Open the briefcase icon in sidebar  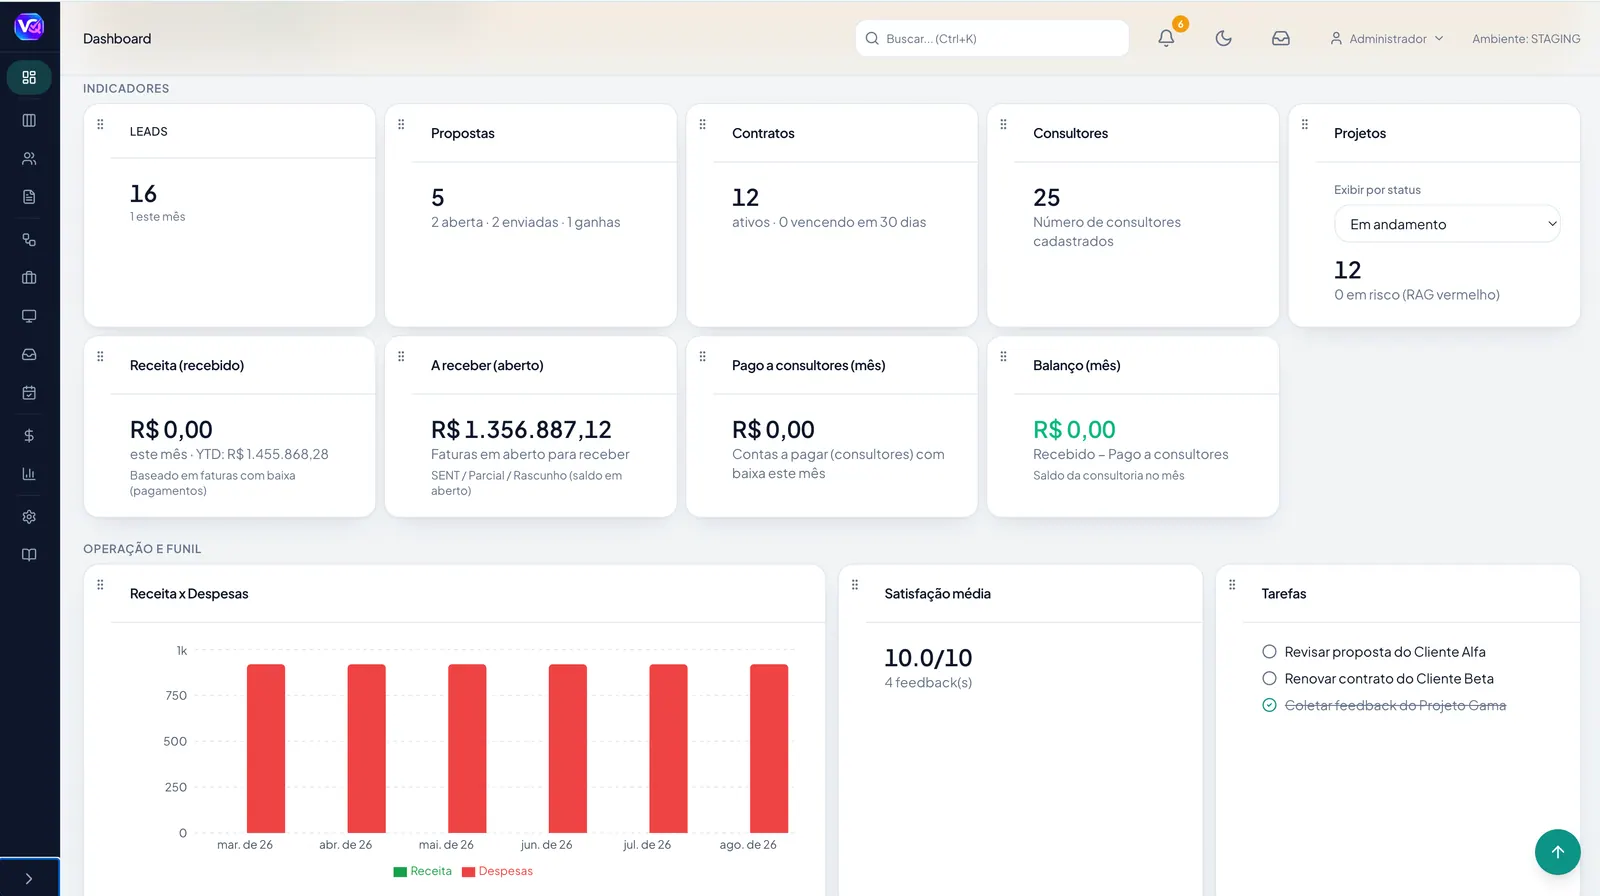[29, 278]
